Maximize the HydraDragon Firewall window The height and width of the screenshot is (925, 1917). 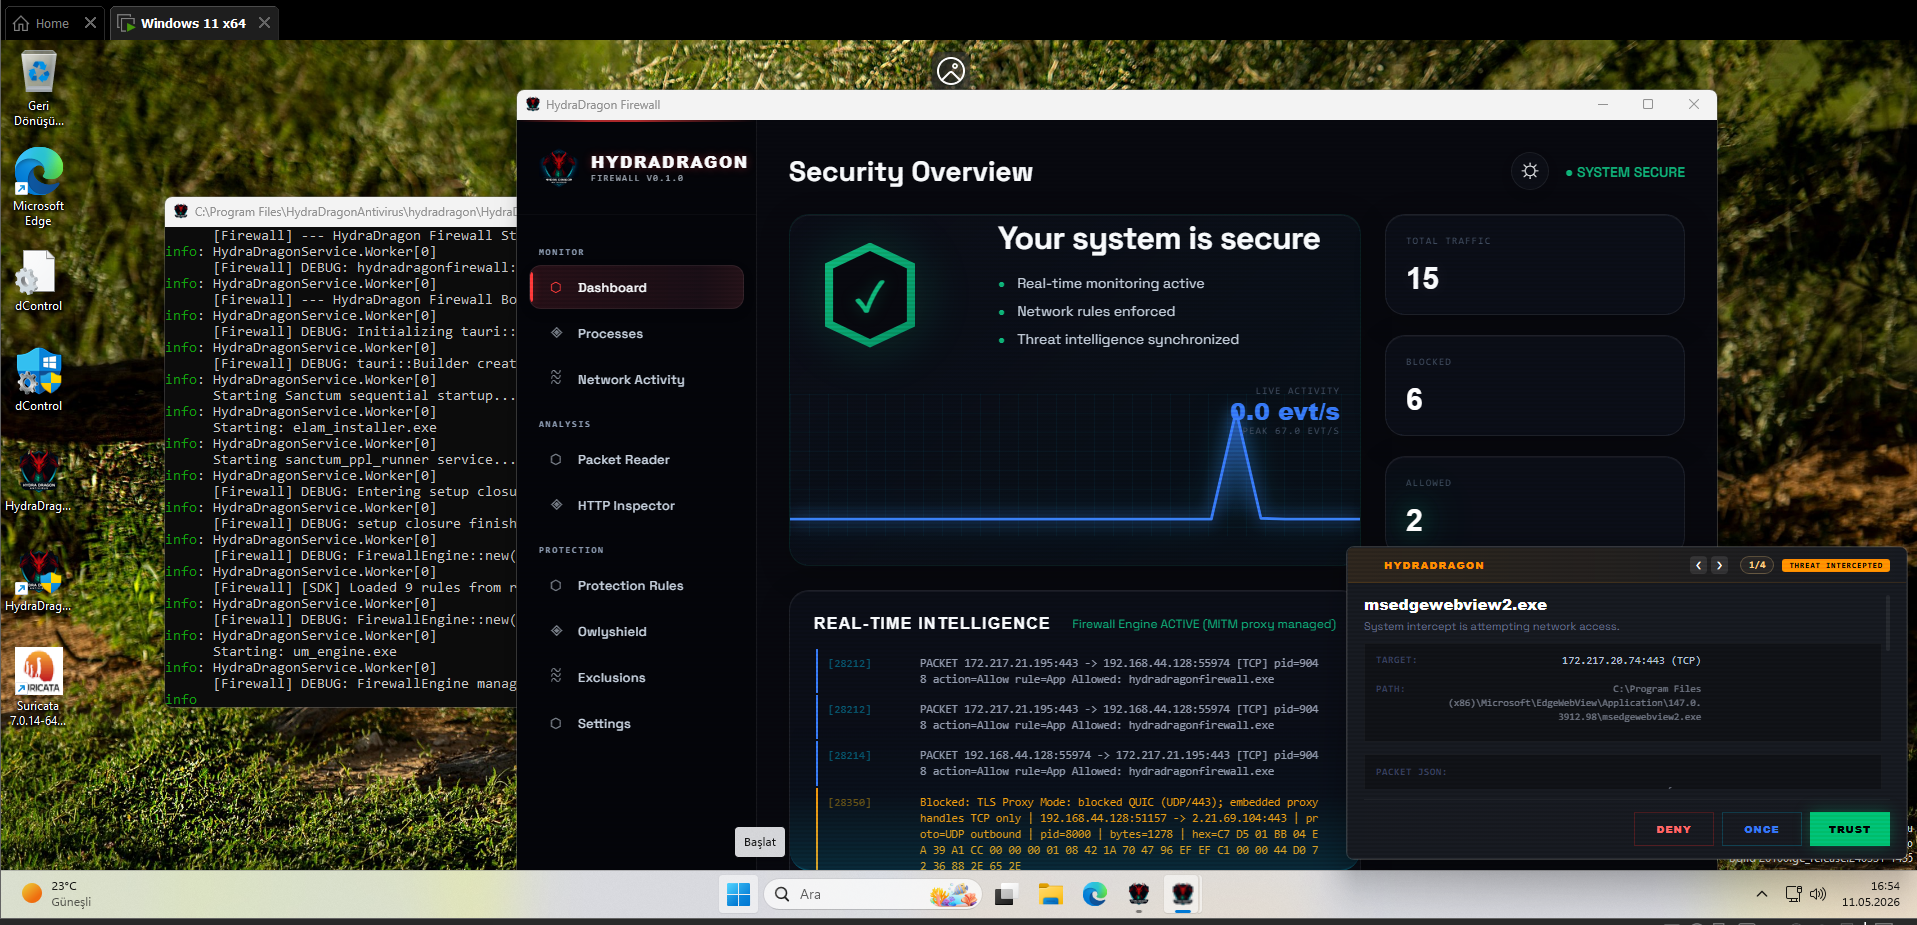(x=1648, y=105)
